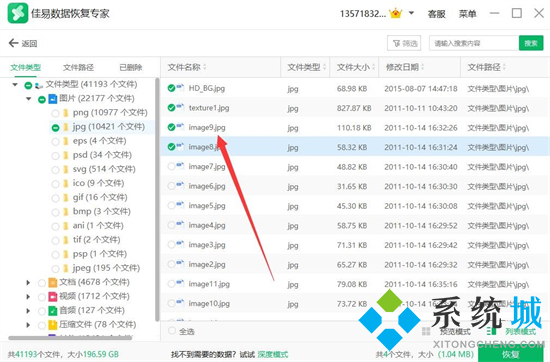Switch to the 文件路径 tab
This screenshot has height=362, width=550.
click(x=78, y=67)
